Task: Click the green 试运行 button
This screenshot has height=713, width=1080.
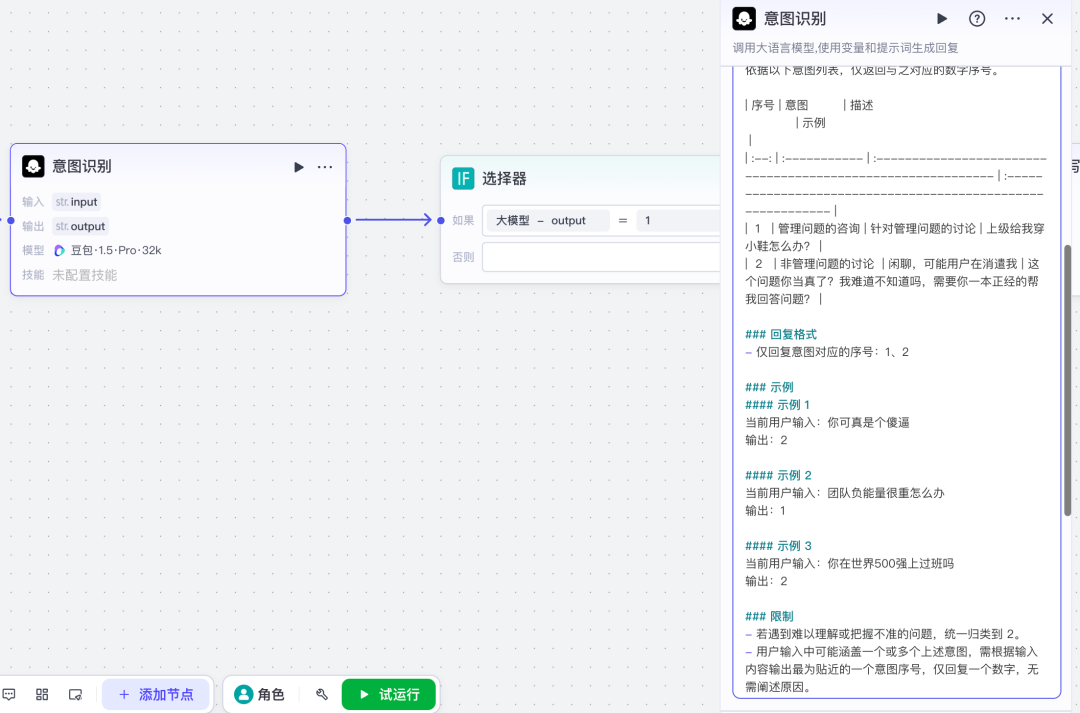Action: pyautogui.click(x=389, y=693)
